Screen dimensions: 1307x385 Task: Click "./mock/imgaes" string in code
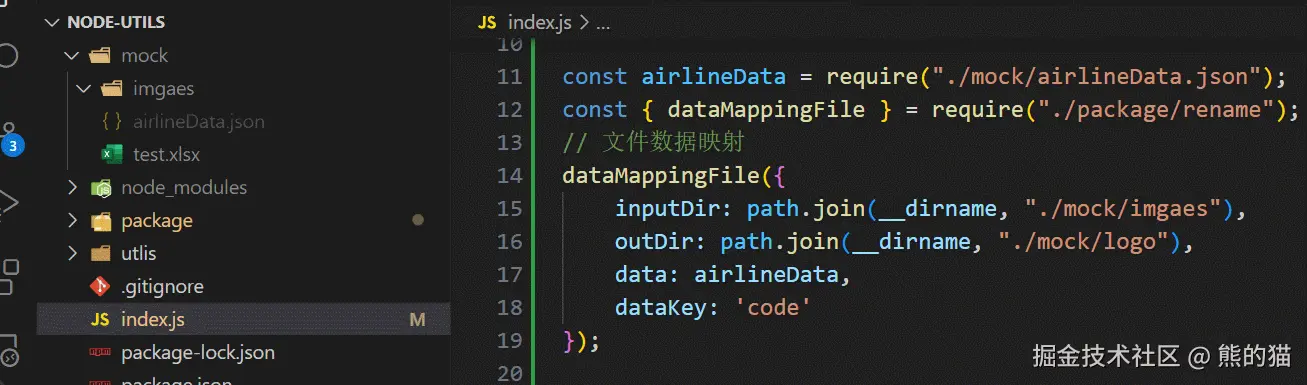pyautogui.click(x=1125, y=209)
